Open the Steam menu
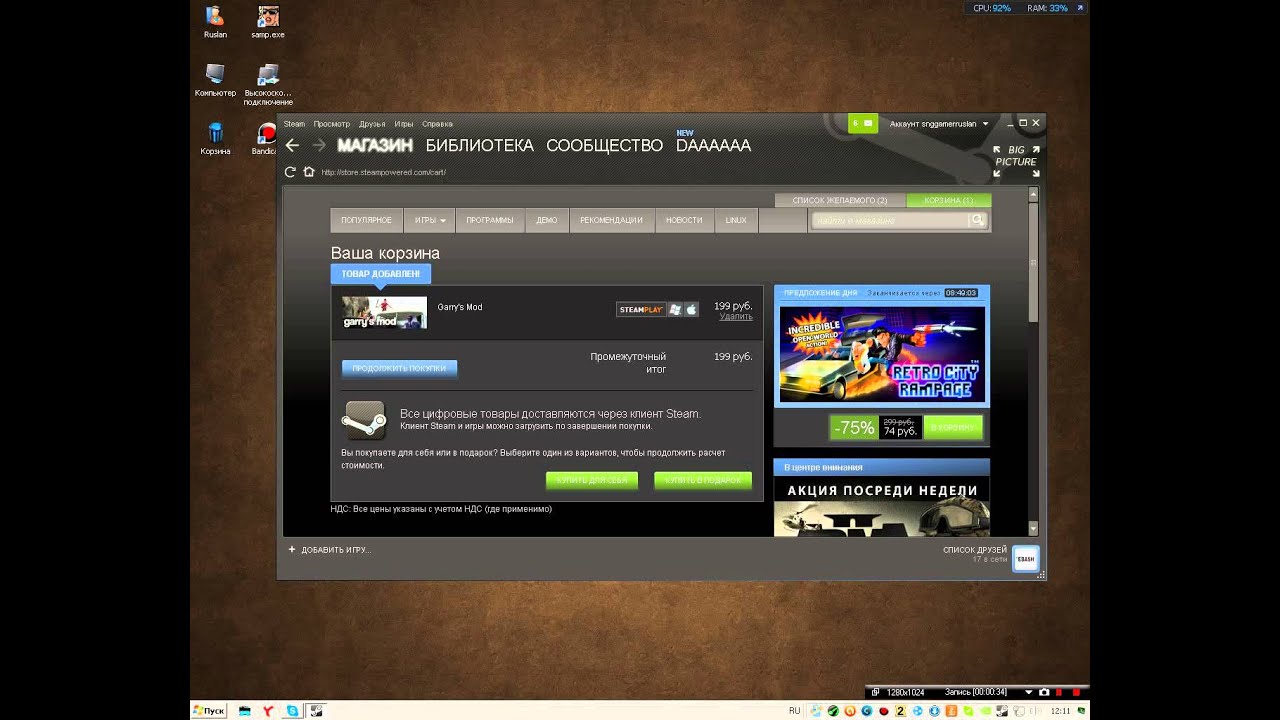This screenshot has width=1280, height=720. (x=294, y=124)
